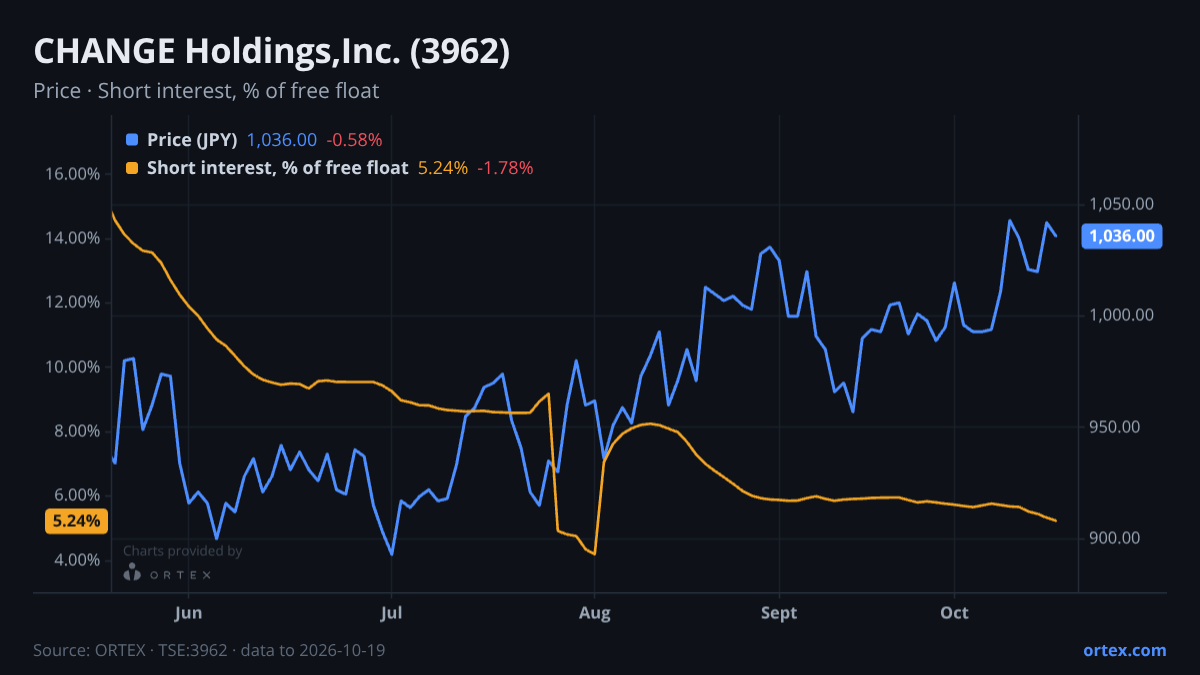Click the 6.00% left axis label

coord(77,496)
